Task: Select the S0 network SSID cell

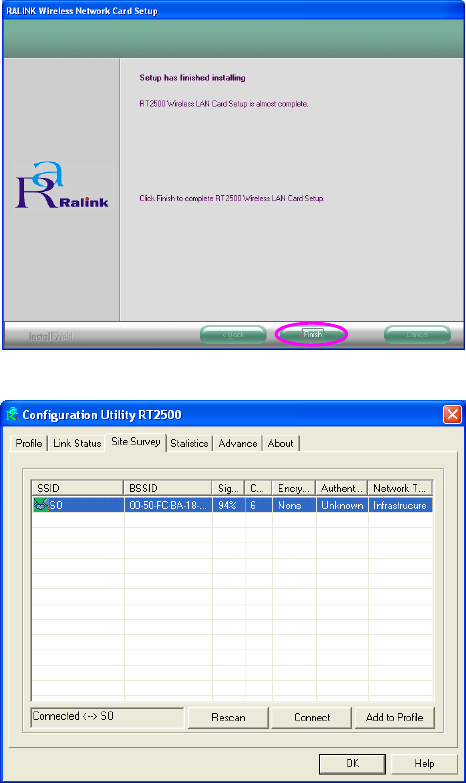Action: [78, 505]
